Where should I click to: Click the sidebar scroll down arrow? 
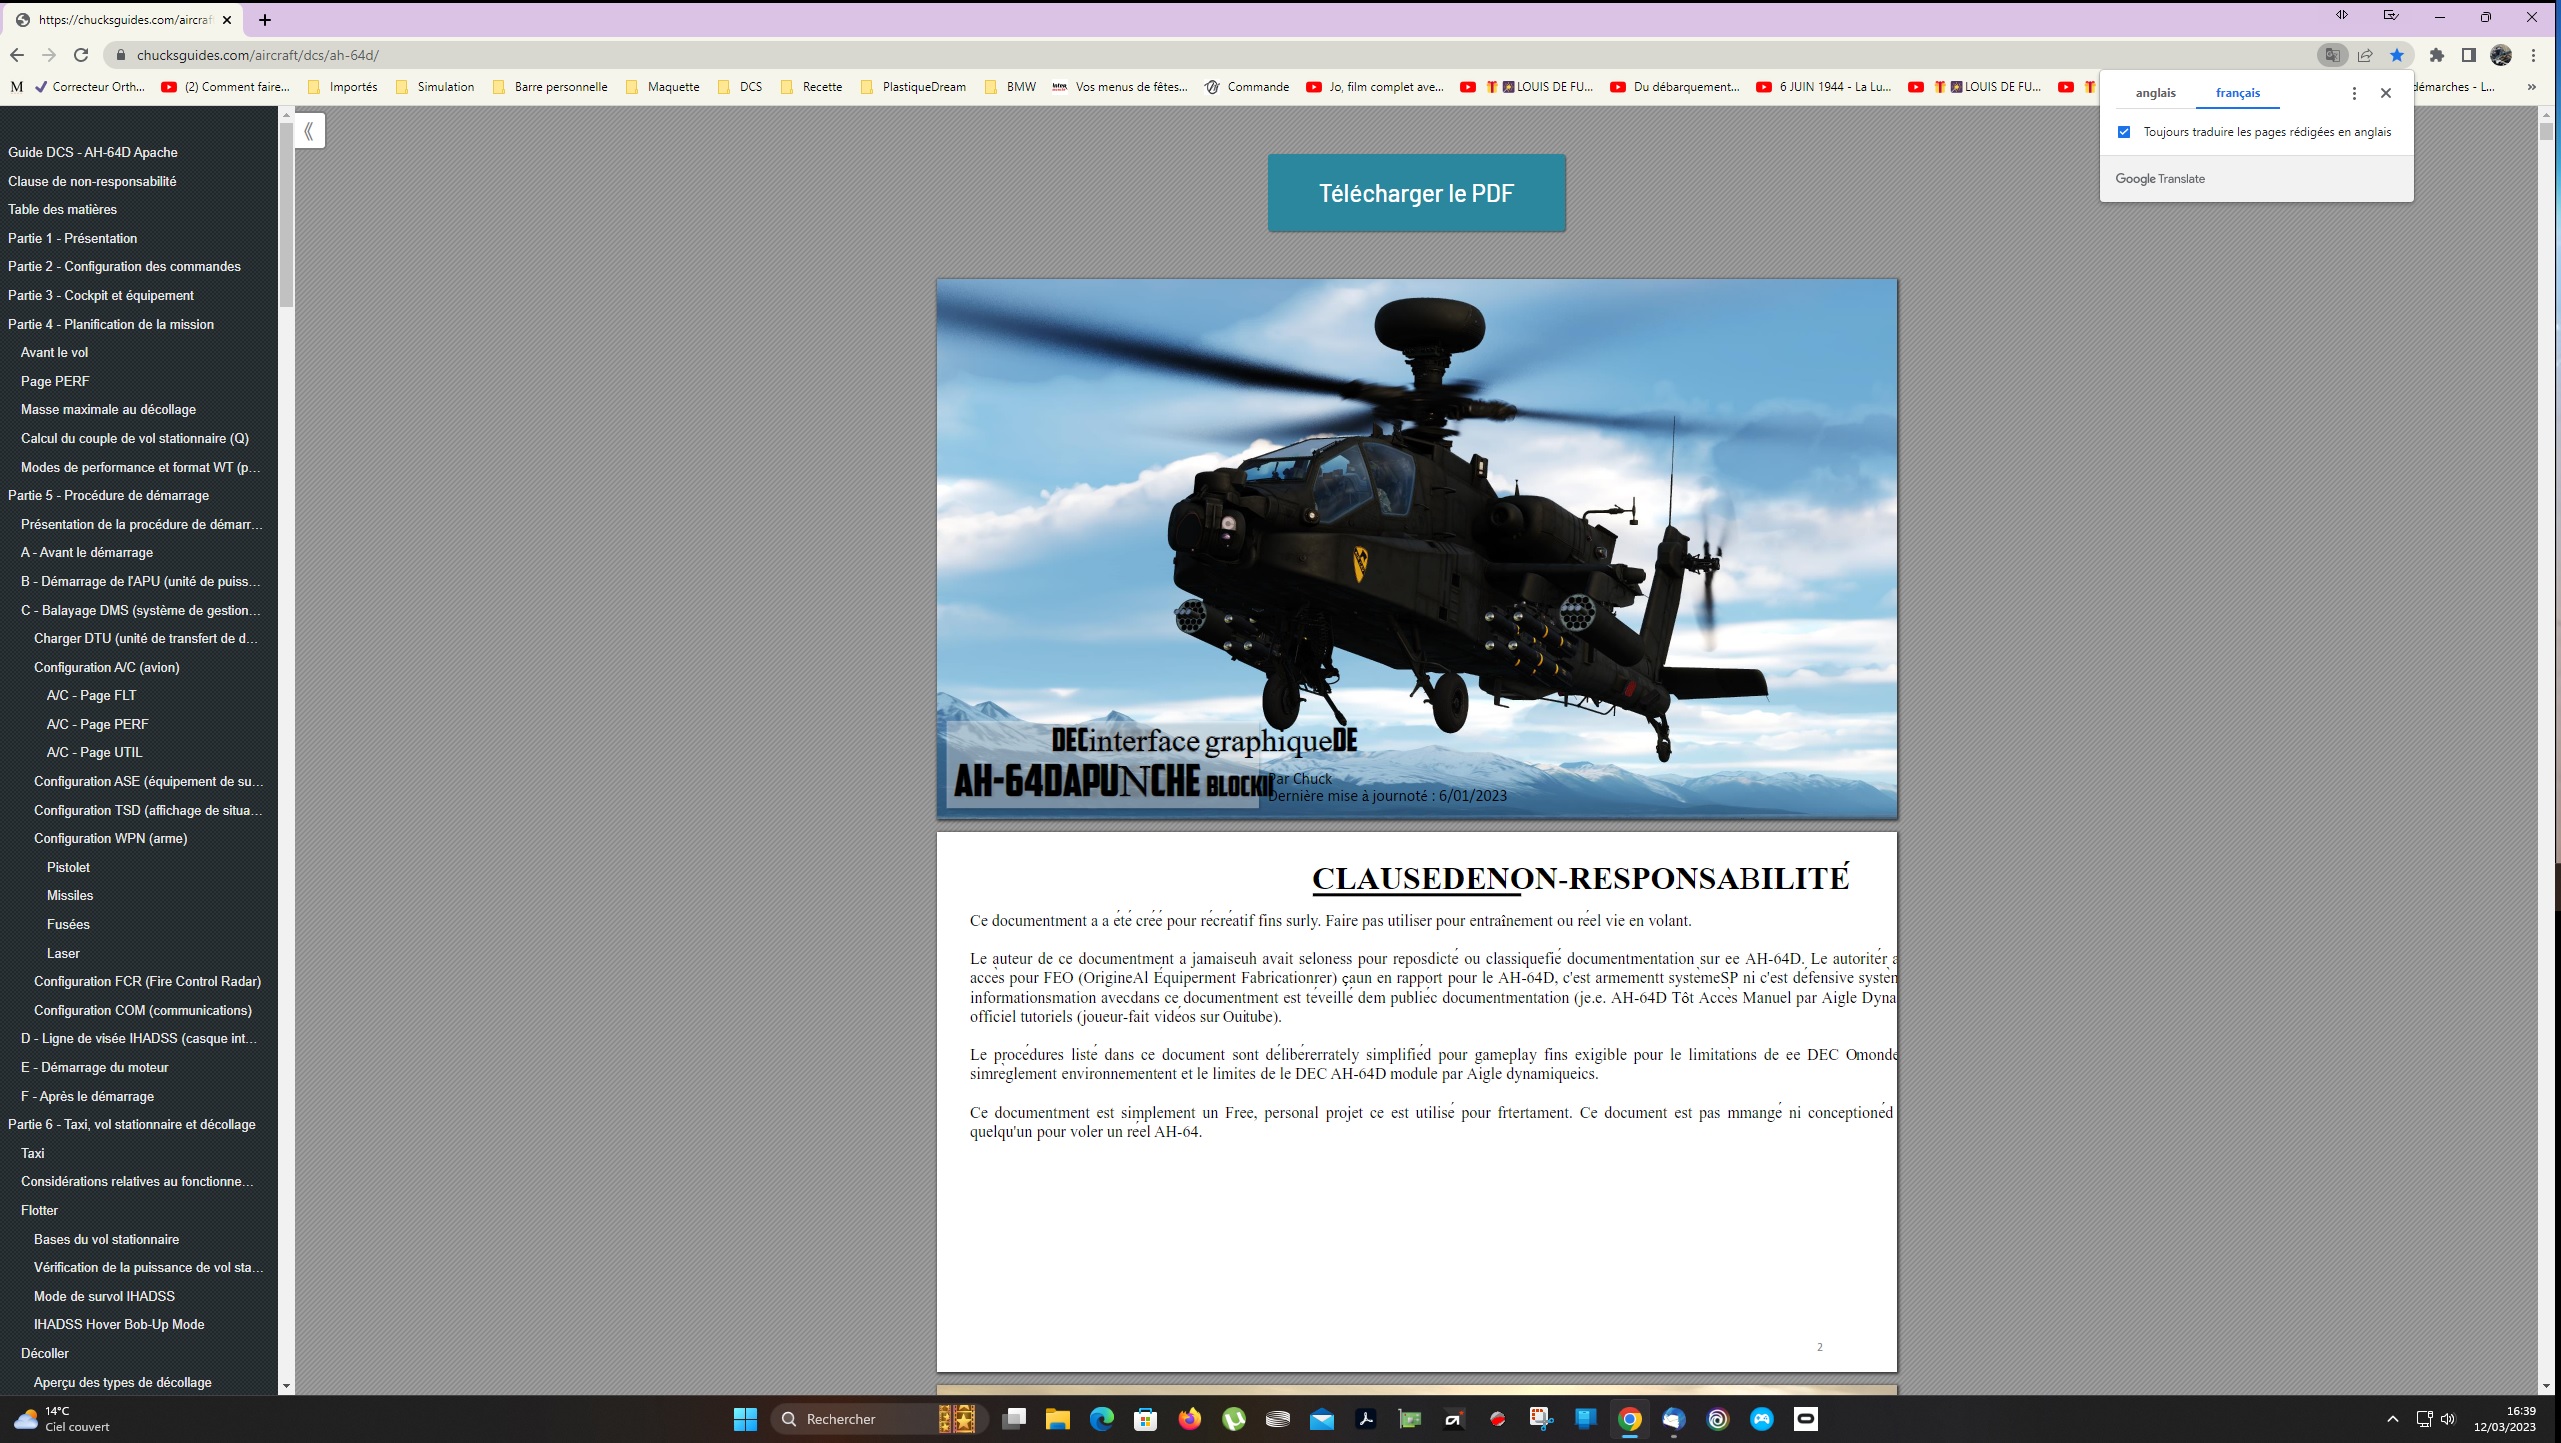(286, 1386)
